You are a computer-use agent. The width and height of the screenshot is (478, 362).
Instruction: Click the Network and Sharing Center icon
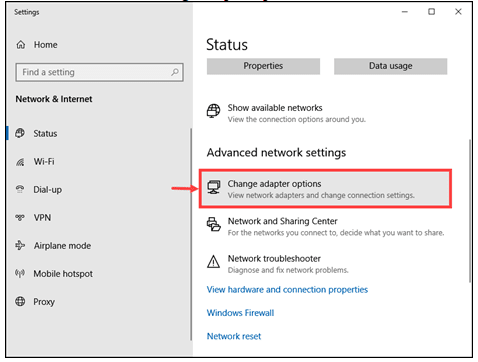click(x=213, y=224)
